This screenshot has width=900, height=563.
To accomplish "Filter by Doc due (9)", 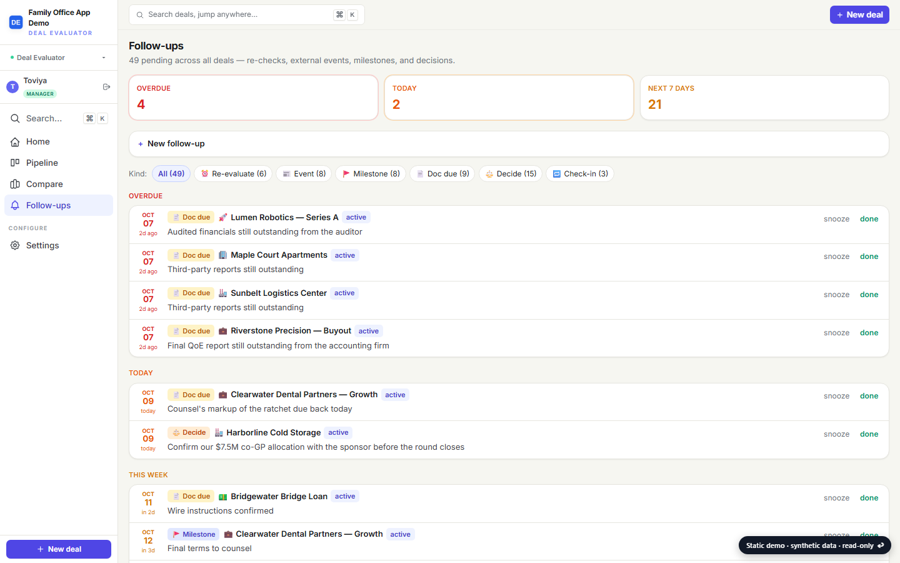I will (442, 174).
